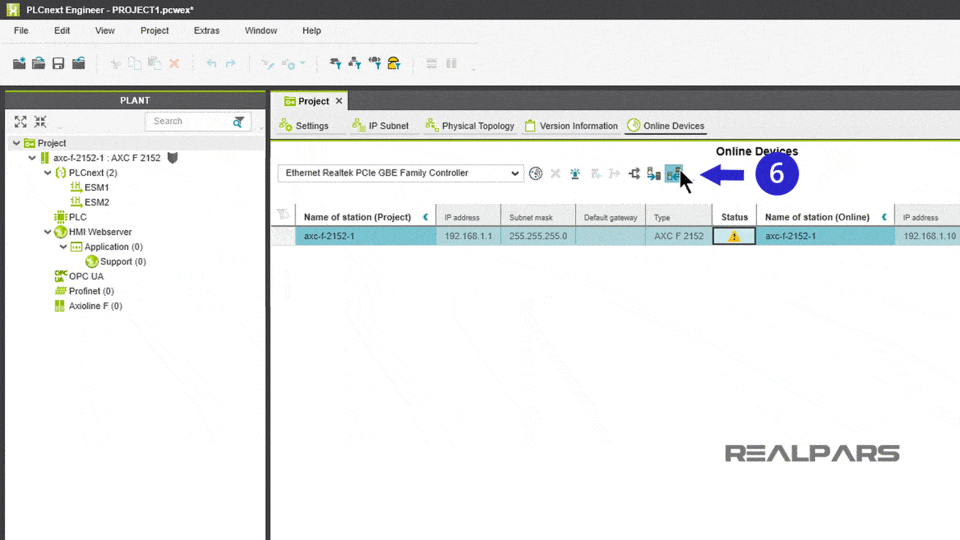Open the Window menu
The height and width of the screenshot is (540, 960).
coord(261,31)
